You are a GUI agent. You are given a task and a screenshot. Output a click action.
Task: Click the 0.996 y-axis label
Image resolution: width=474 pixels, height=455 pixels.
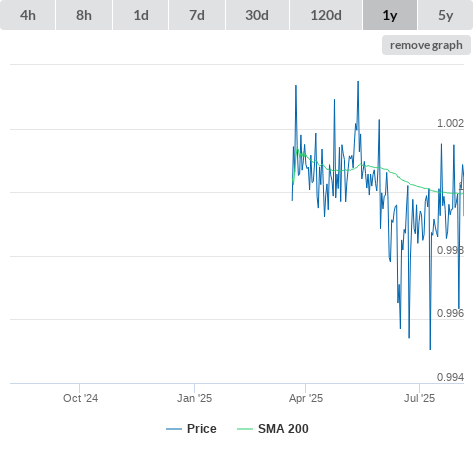(x=450, y=313)
